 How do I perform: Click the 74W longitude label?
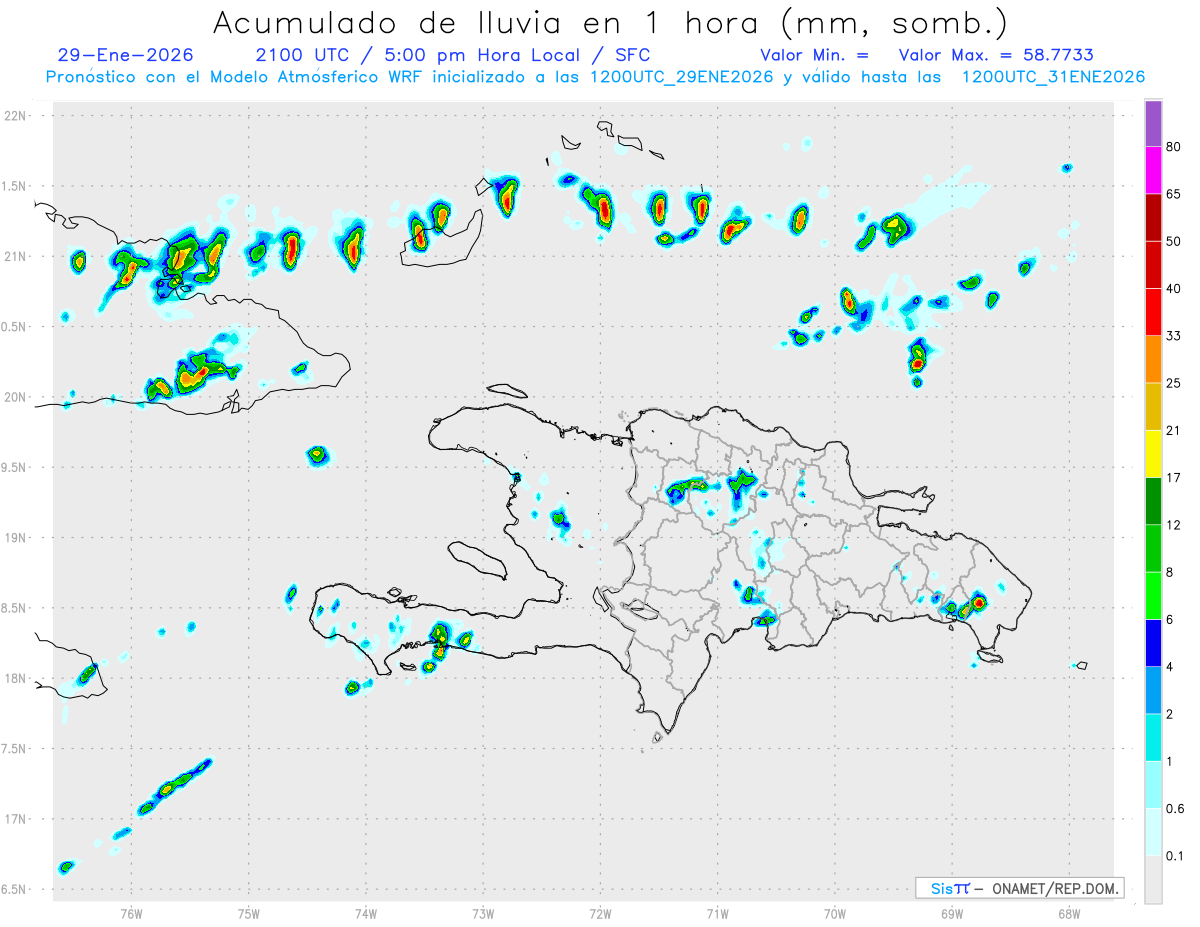click(365, 913)
